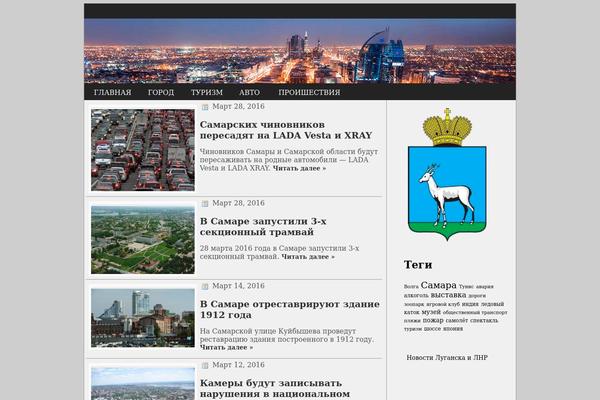Click the Samara coat of arms image

pyautogui.click(x=447, y=175)
